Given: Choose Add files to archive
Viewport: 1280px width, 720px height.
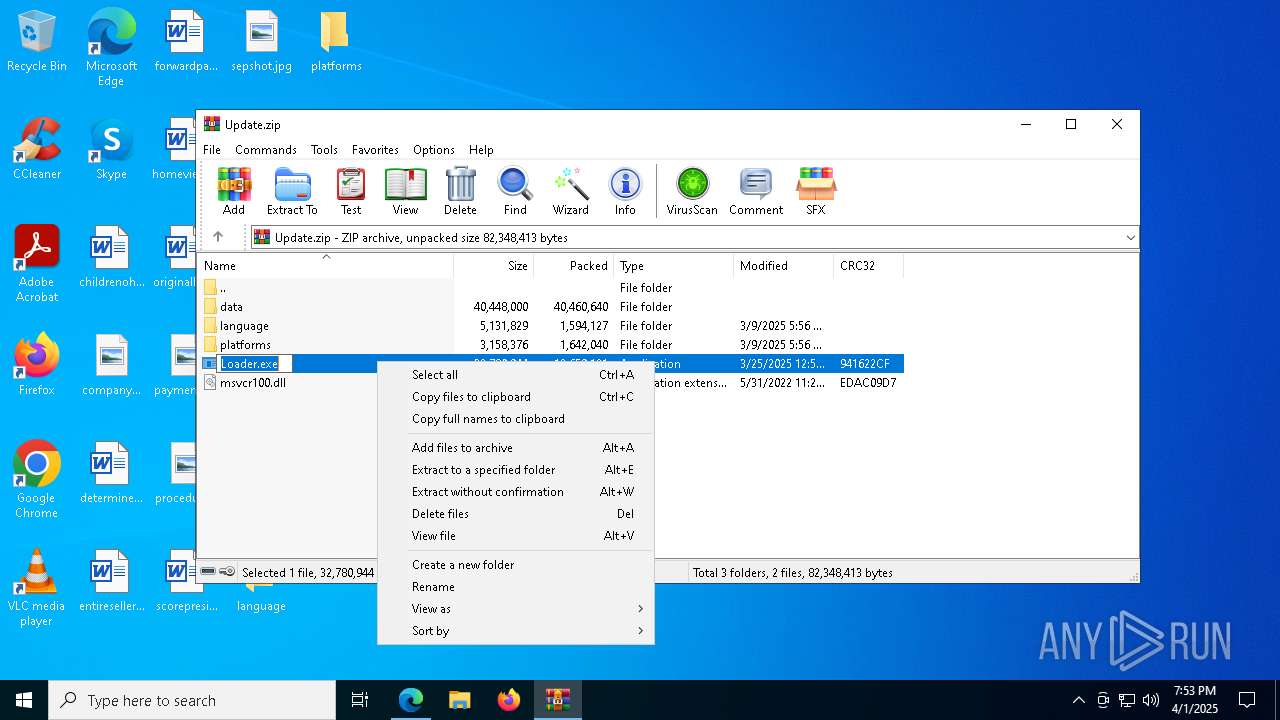Looking at the screenshot, I should 516,448.
